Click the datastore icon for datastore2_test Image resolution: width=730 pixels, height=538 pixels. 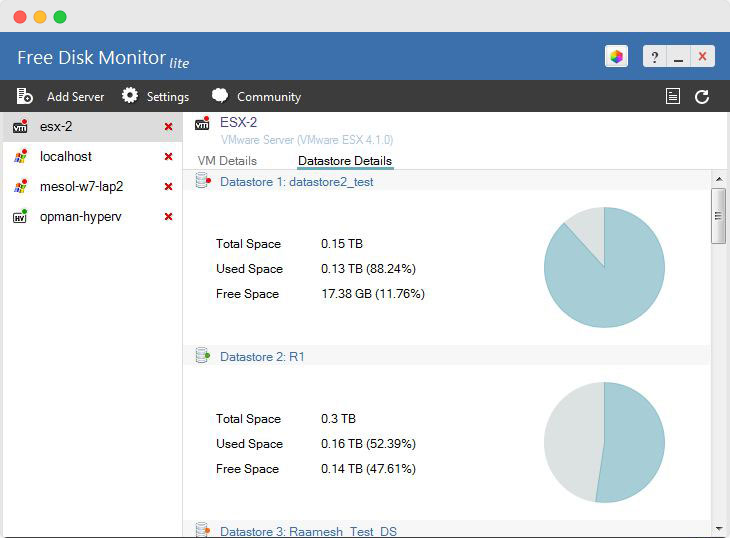[203, 180]
